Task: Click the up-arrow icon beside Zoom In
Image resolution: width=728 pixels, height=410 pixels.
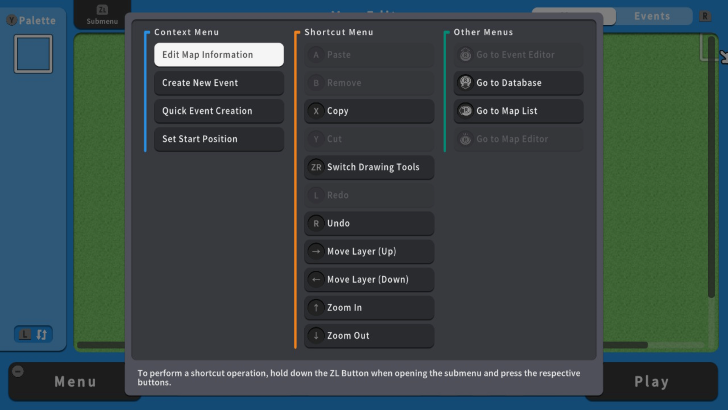Action: coord(316,307)
